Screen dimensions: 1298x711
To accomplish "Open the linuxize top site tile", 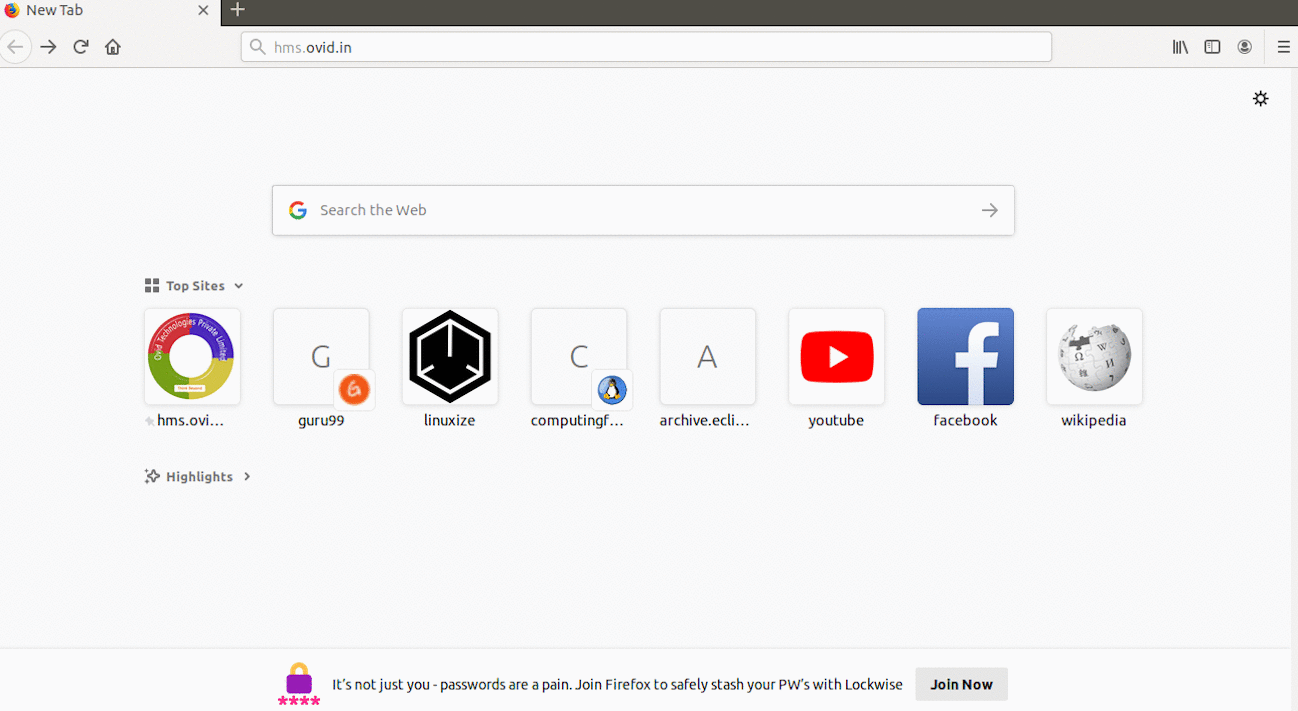I will (x=450, y=356).
